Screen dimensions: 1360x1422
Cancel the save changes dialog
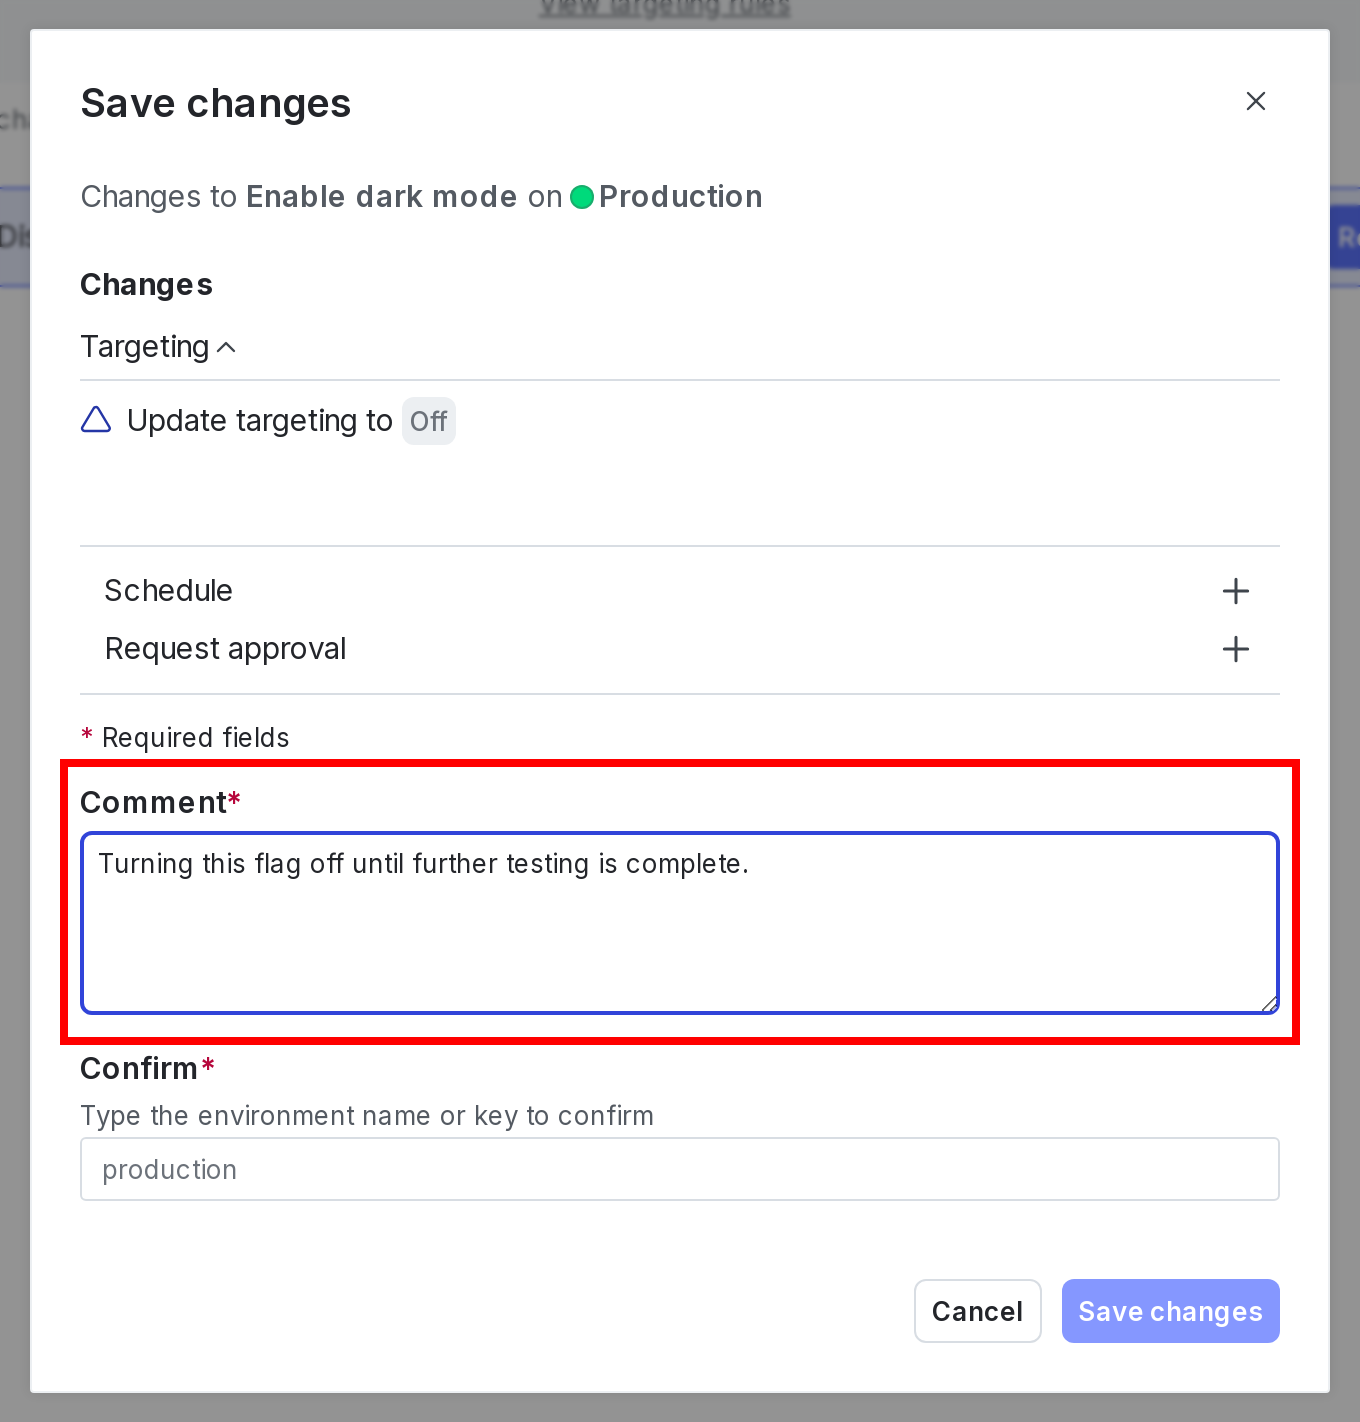[x=977, y=1311]
